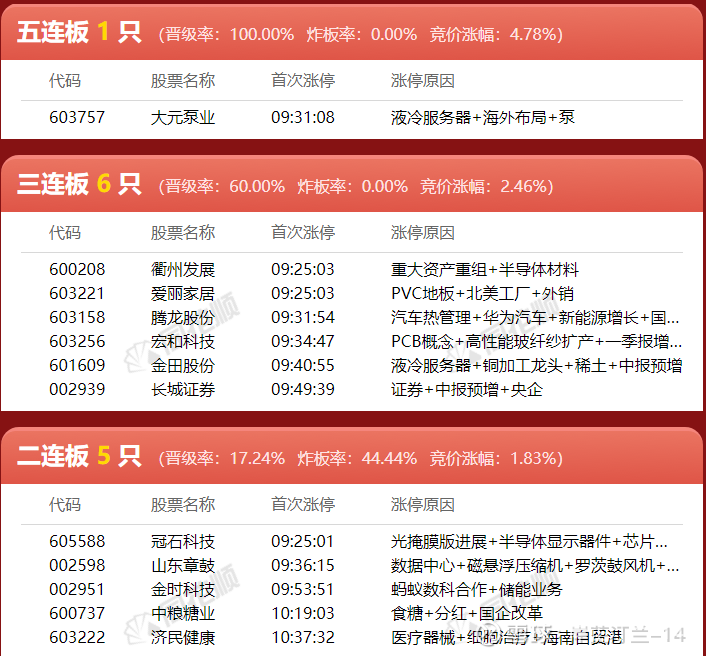Open stock name 冠石科技
The image size is (706, 656).
183,541
